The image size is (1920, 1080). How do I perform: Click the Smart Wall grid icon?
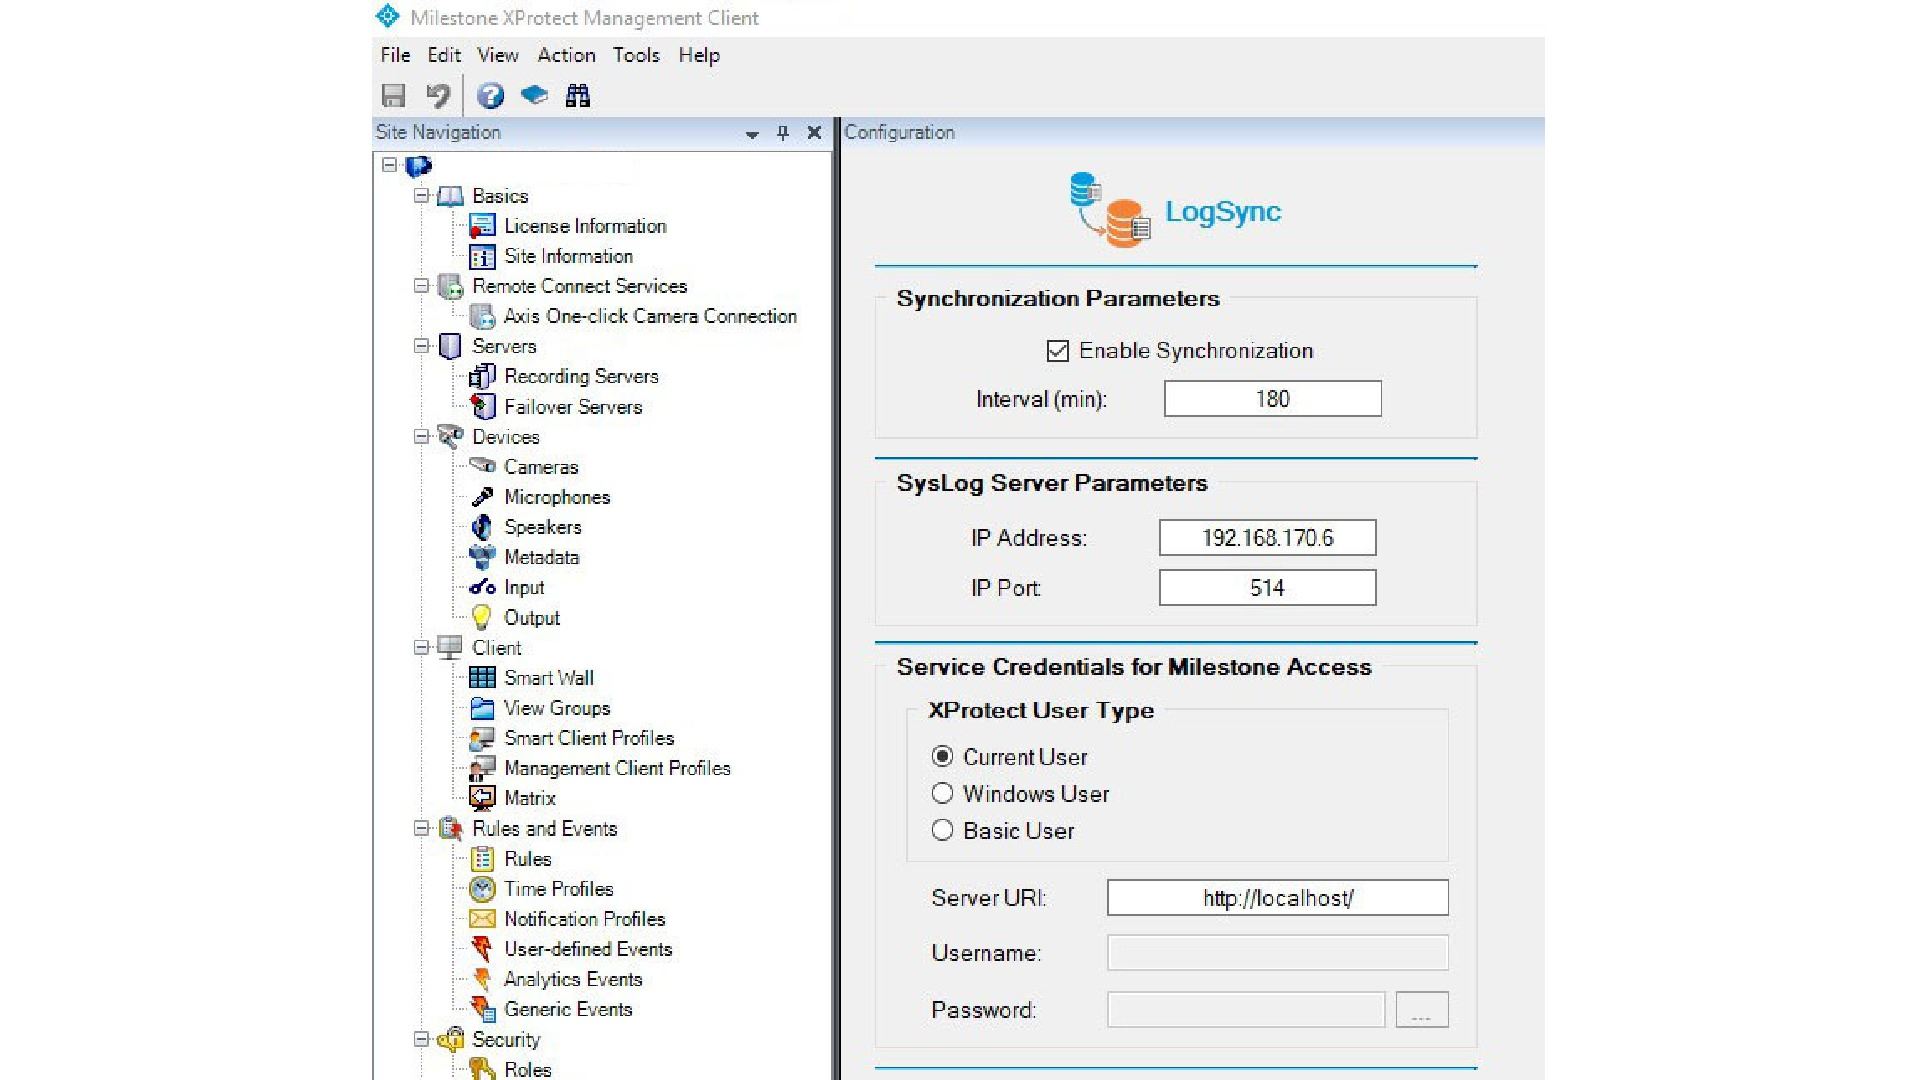pyautogui.click(x=482, y=678)
